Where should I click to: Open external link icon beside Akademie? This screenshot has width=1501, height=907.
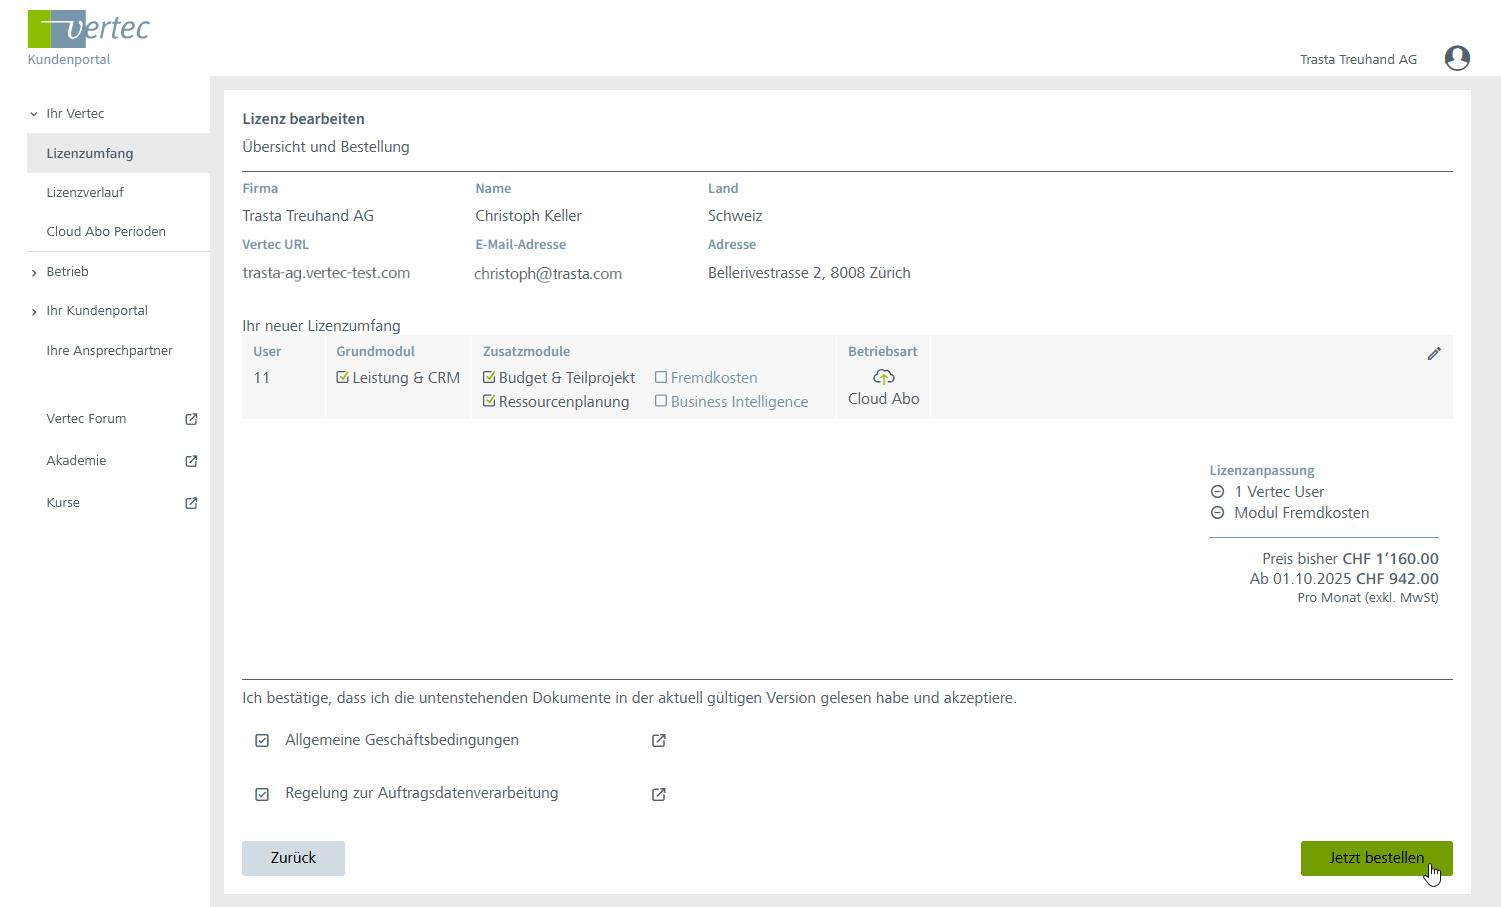(x=191, y=461)
